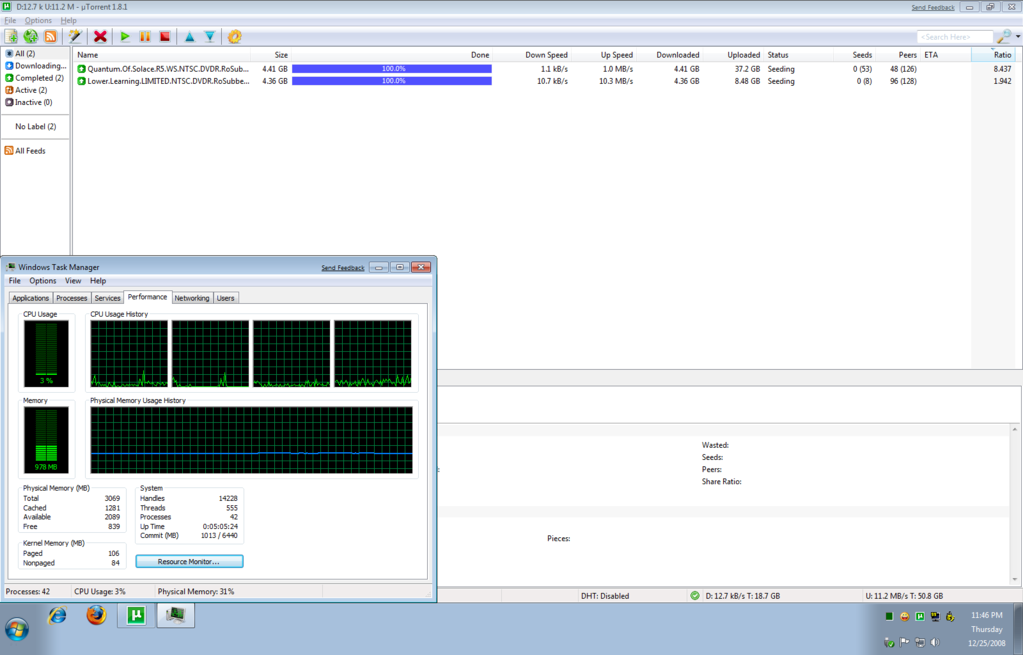
Task: Click the smiley messenger tray icon
Action: click(x=905, y=617)
